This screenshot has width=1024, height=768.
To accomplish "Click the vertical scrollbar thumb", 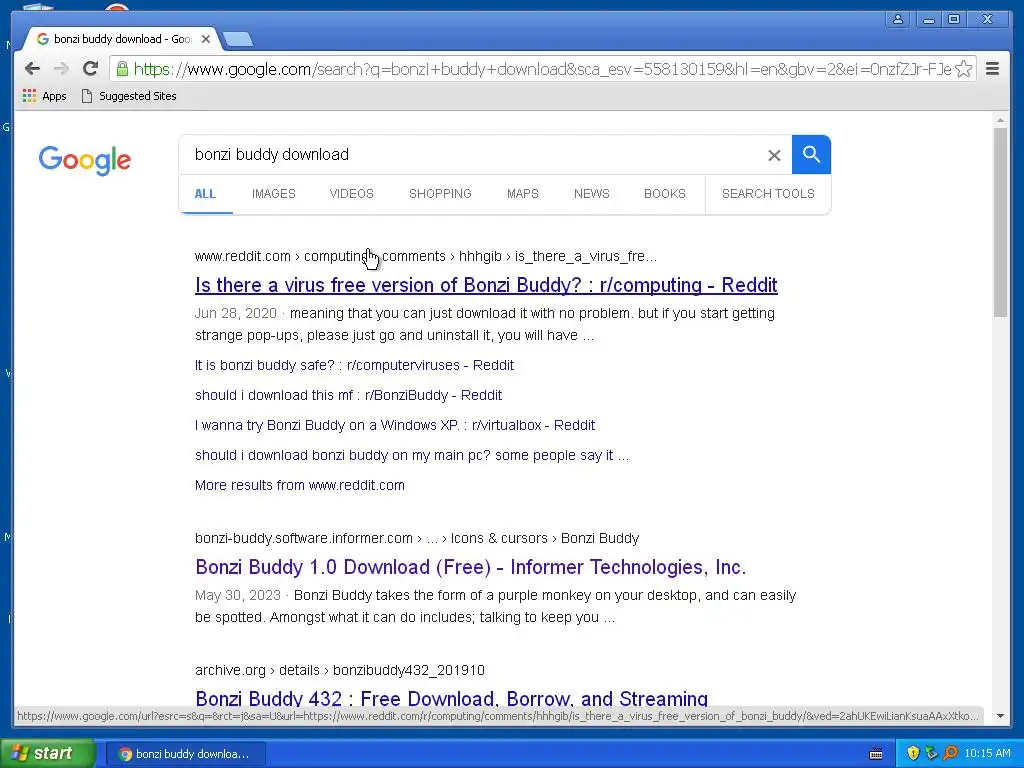I will click(1000, 222).
